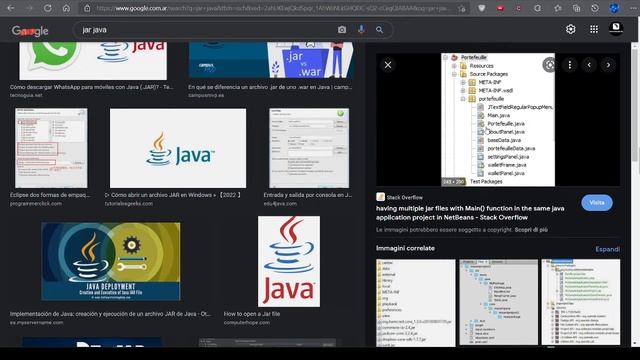The height and width of the screenshot is (360, 640).
Task: Open the related image with green-highlighted rows
Action: click(x=581, y=302)
